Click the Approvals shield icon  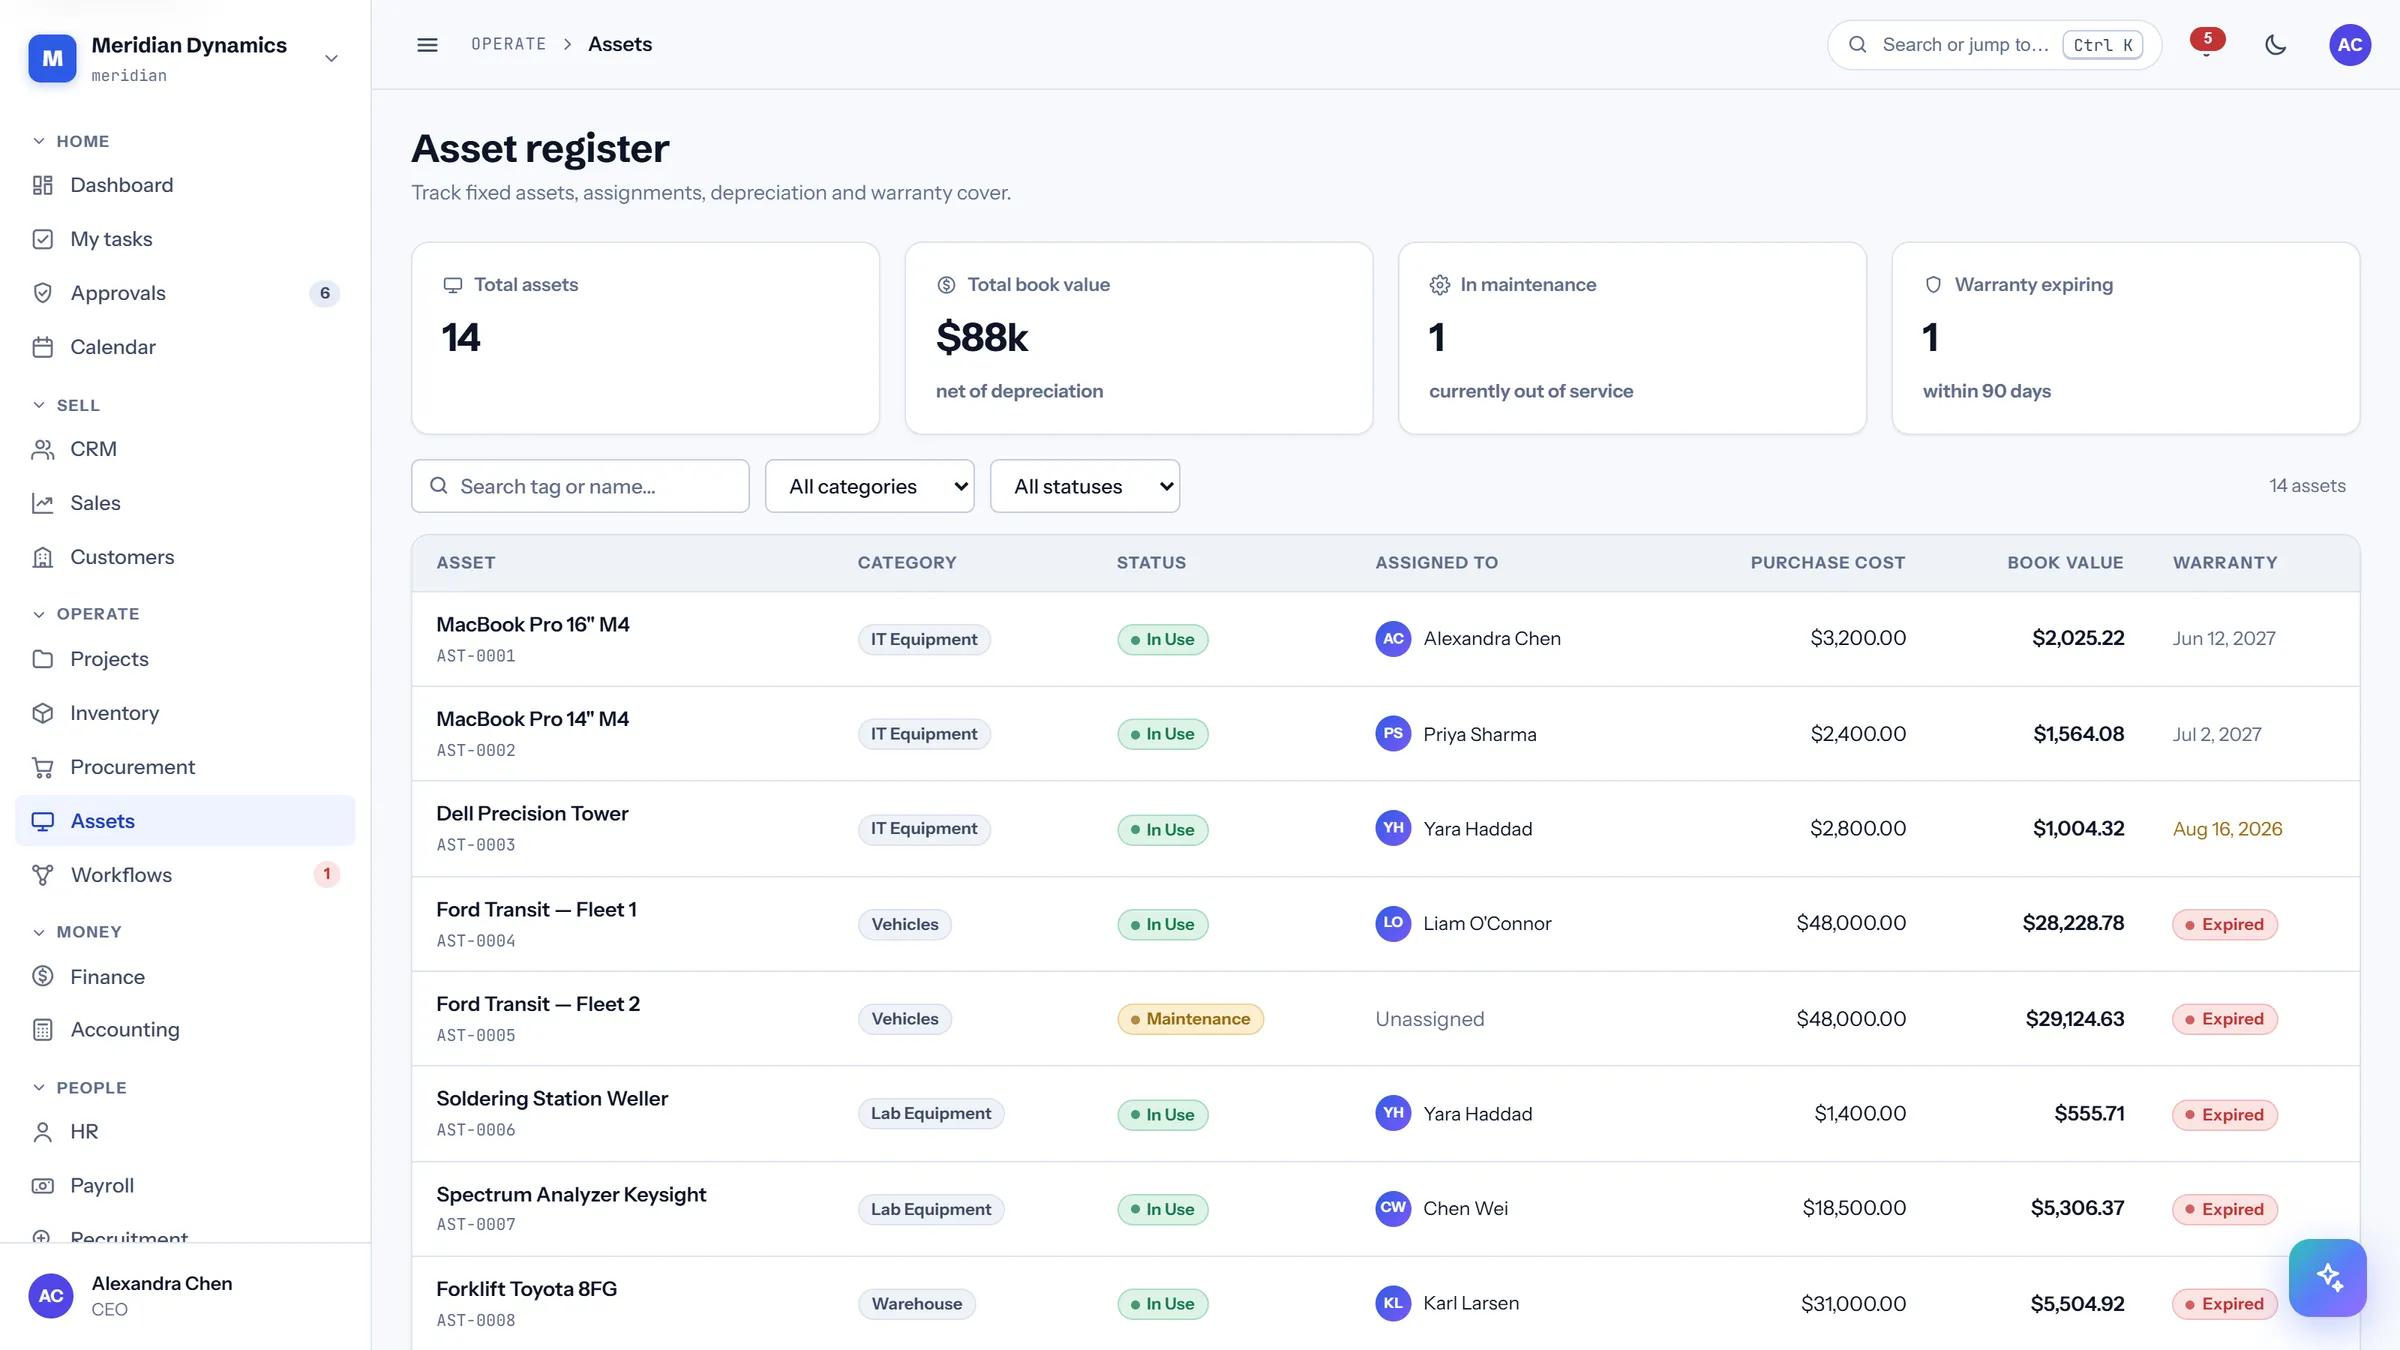(43, 293)
